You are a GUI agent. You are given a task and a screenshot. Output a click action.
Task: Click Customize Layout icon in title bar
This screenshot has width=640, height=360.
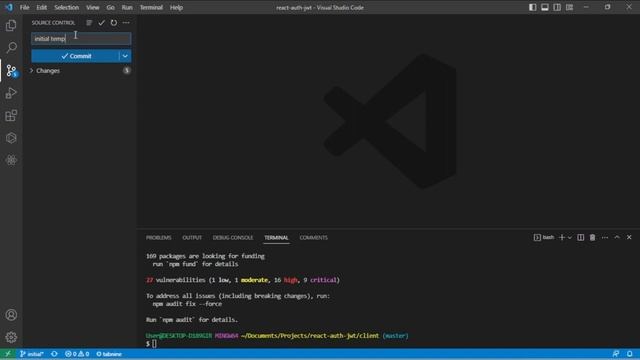569,7
